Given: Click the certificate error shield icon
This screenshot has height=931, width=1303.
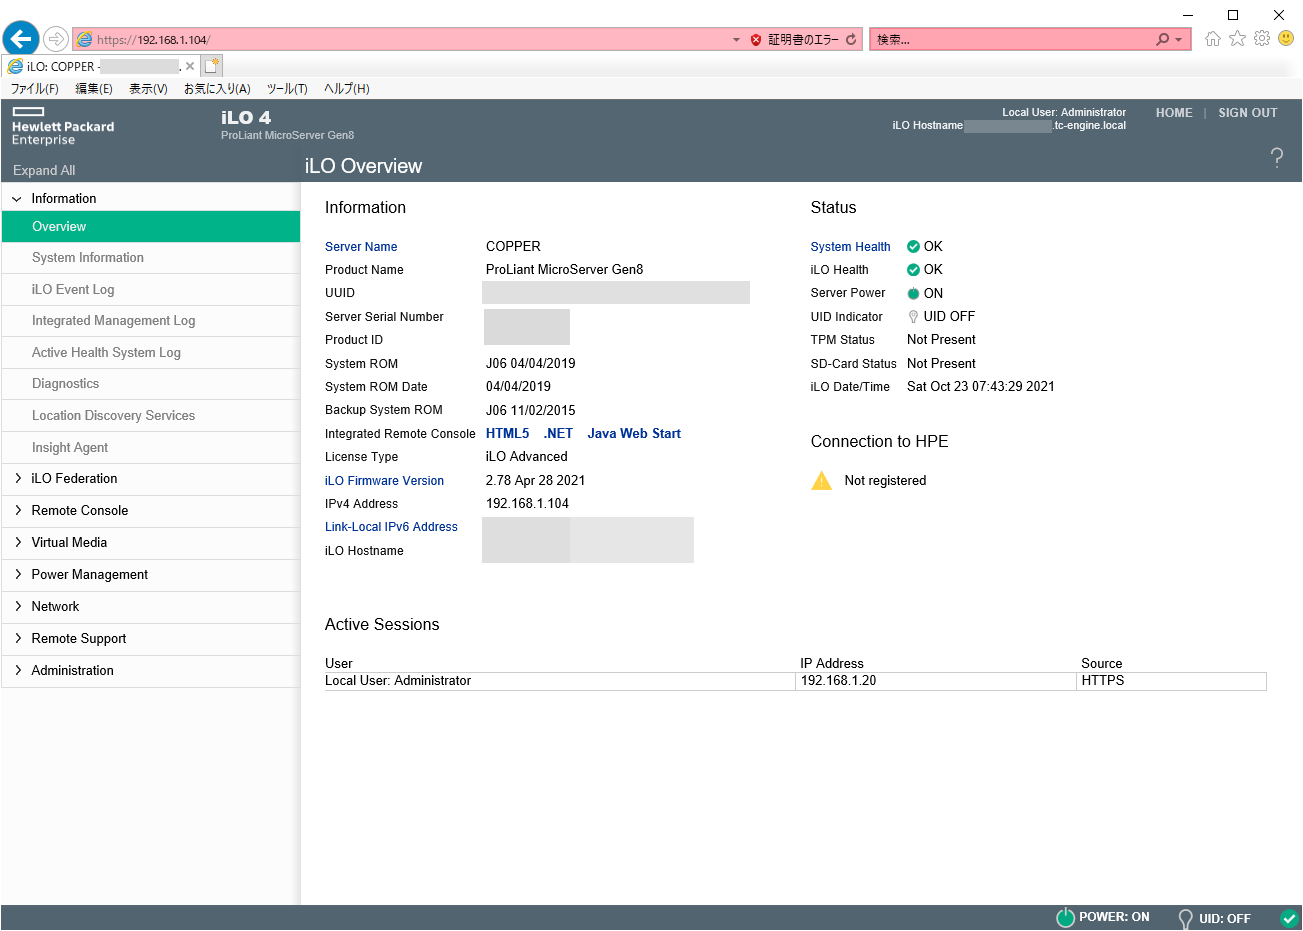Looking at the screenshot, I should coord(756,40).
